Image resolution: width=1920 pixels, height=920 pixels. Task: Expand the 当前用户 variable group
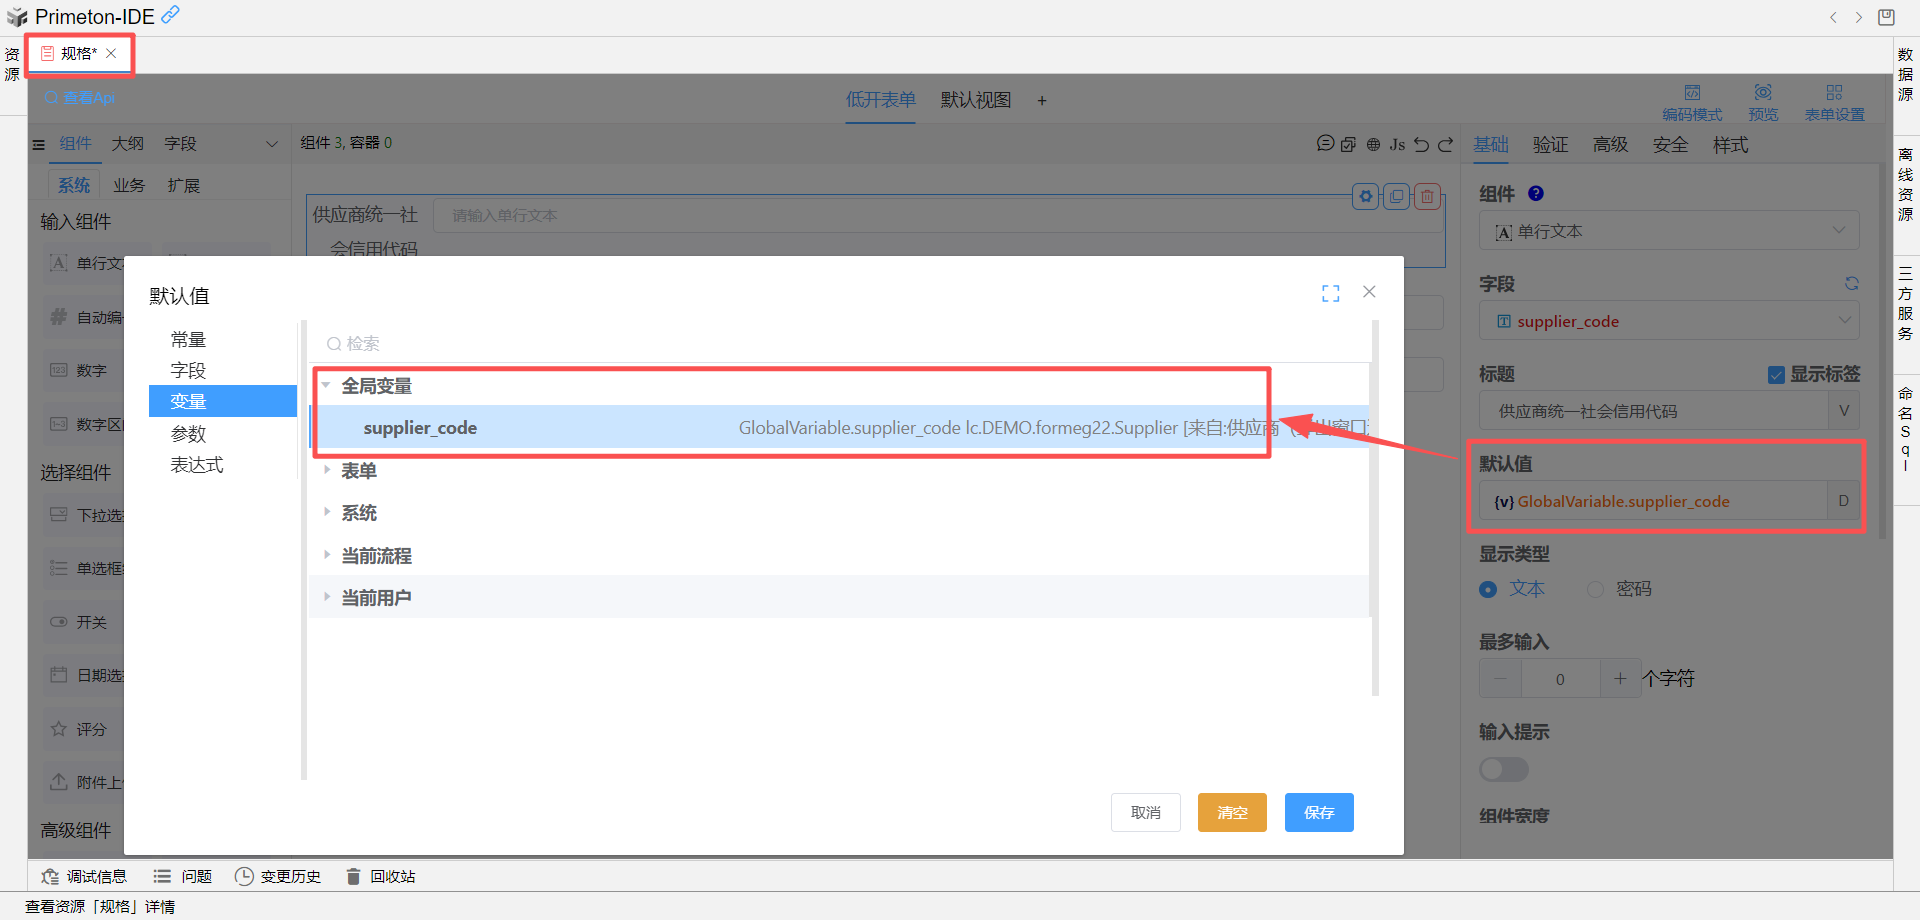[x=326, y=597]
